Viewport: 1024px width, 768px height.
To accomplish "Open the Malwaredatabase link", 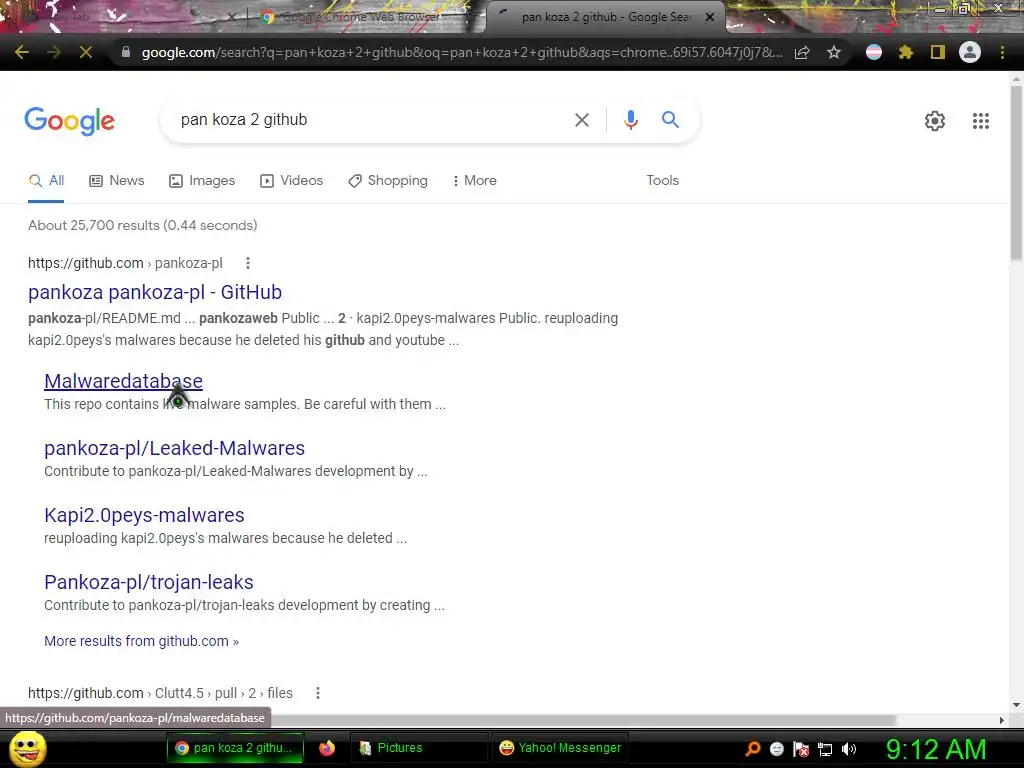I will click(123, 381).
